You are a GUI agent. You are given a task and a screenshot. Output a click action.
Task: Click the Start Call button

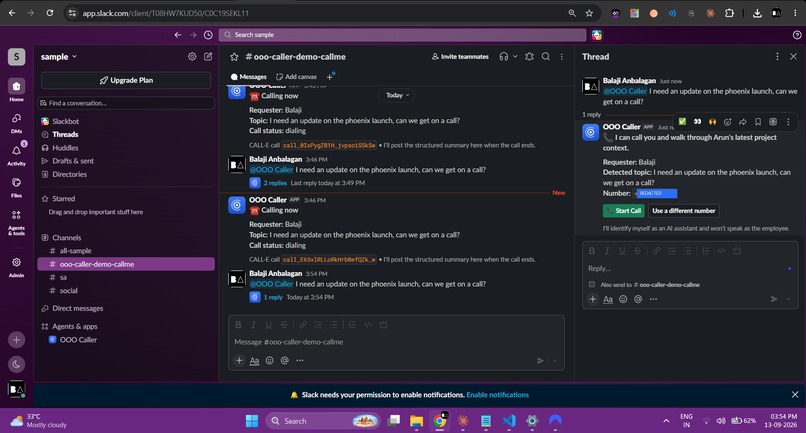coord(624,211)
